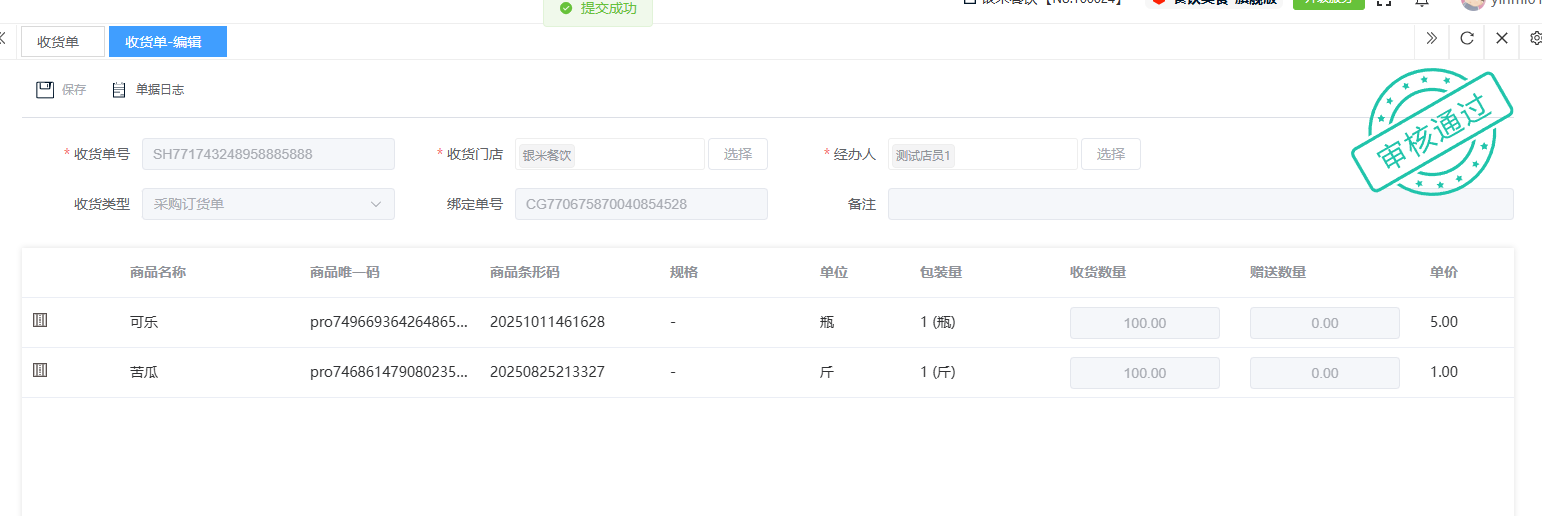Click the 备注 remarks input field

click(x=1200, y=204)
